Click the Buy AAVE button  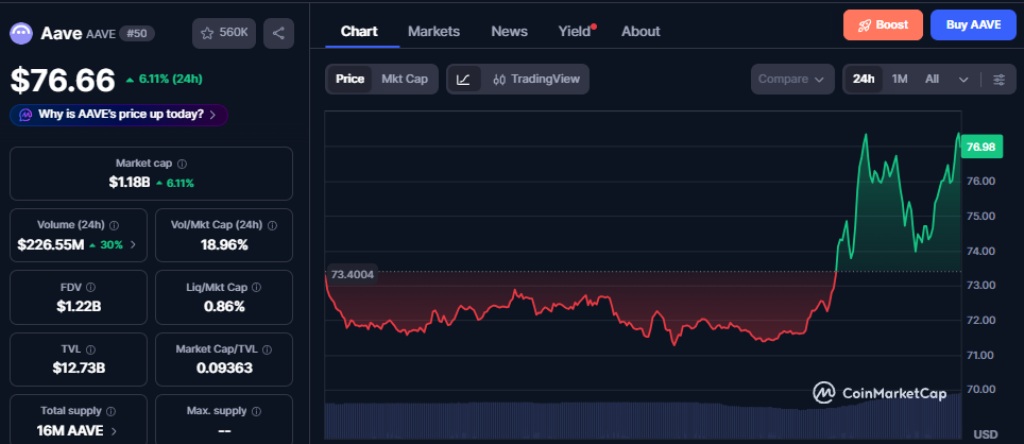(973, 25)
